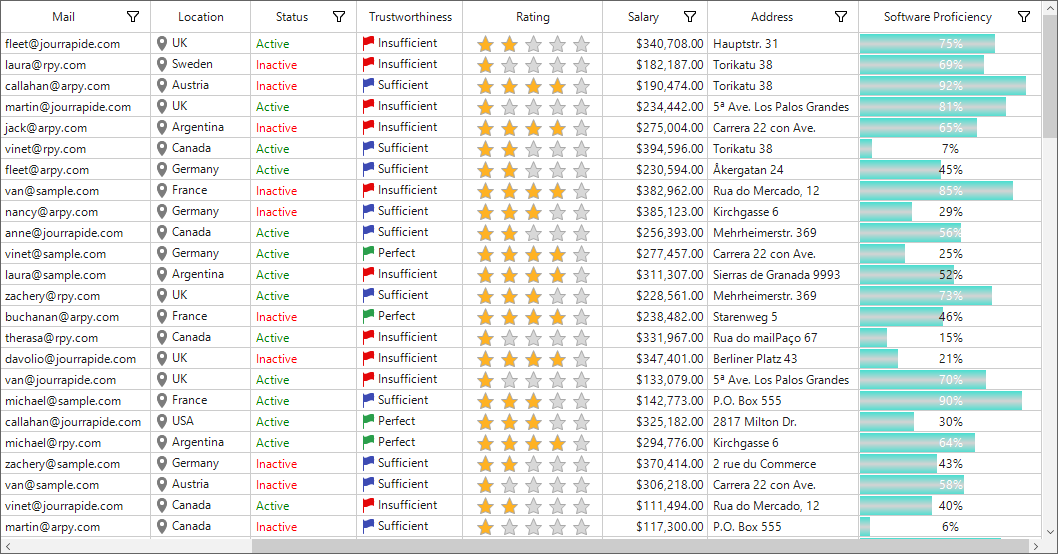
Task: Click the horizontal scrollbar right arrow
Action: coord(1035,546)
